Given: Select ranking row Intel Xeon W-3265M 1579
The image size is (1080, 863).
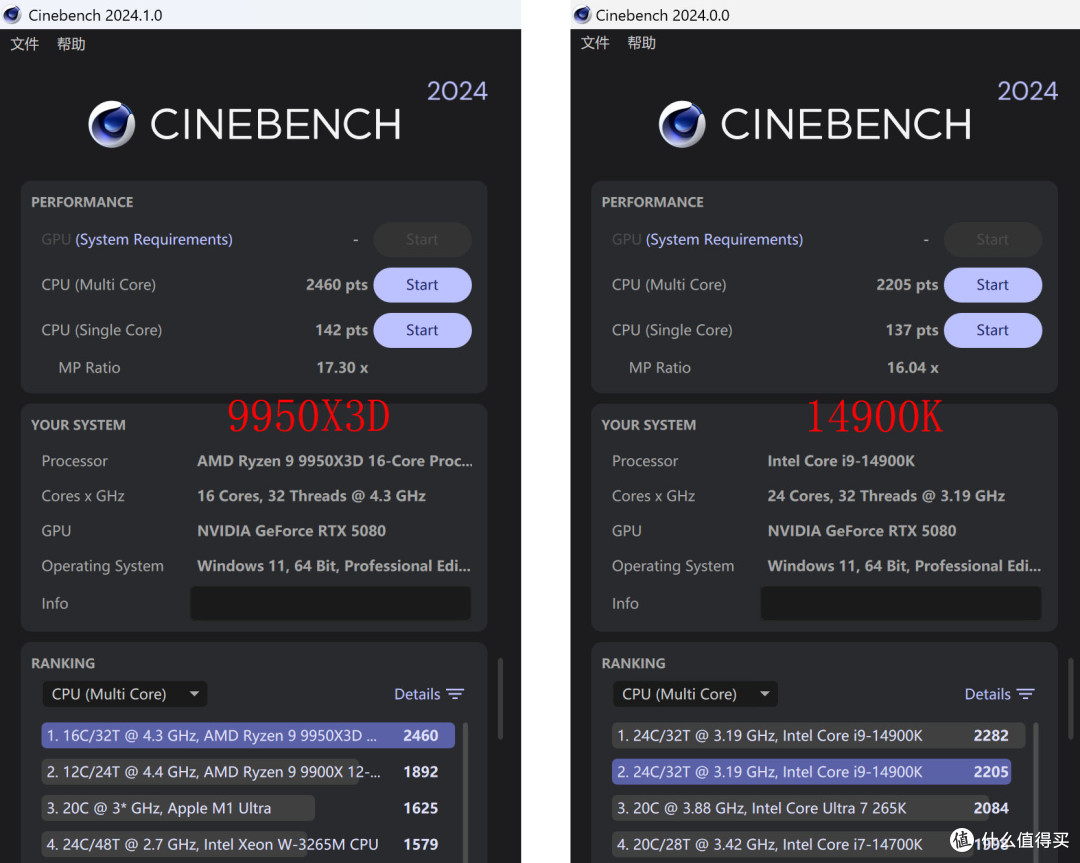Looking at the screenshot, I should point(248,844).
